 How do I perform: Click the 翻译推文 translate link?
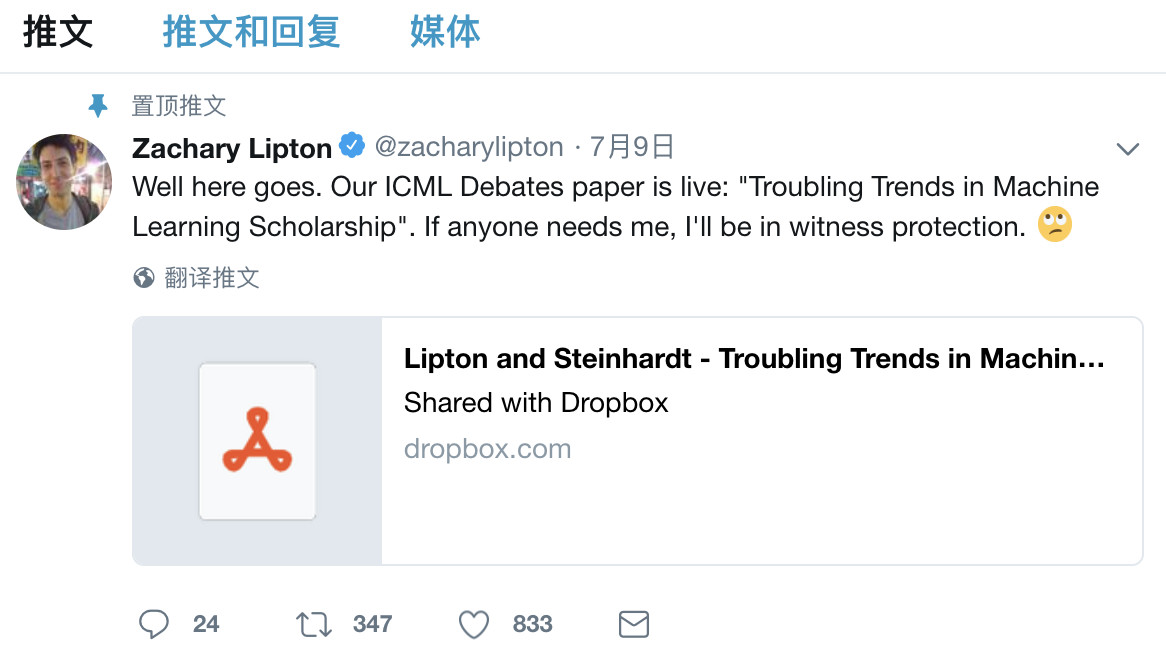(212, 278)
